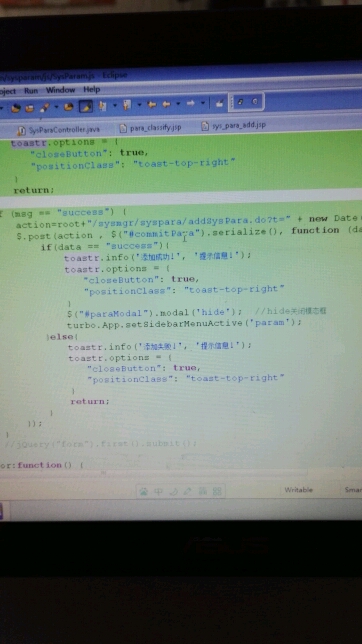Click the //hide关闭模态框 comment
The width and height of the screenshot is (362, 644).
click(291, 311)
